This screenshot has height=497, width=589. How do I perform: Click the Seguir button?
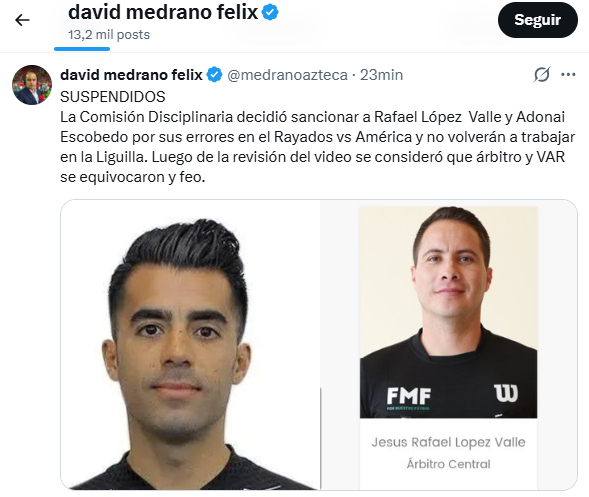coord(538,20)
